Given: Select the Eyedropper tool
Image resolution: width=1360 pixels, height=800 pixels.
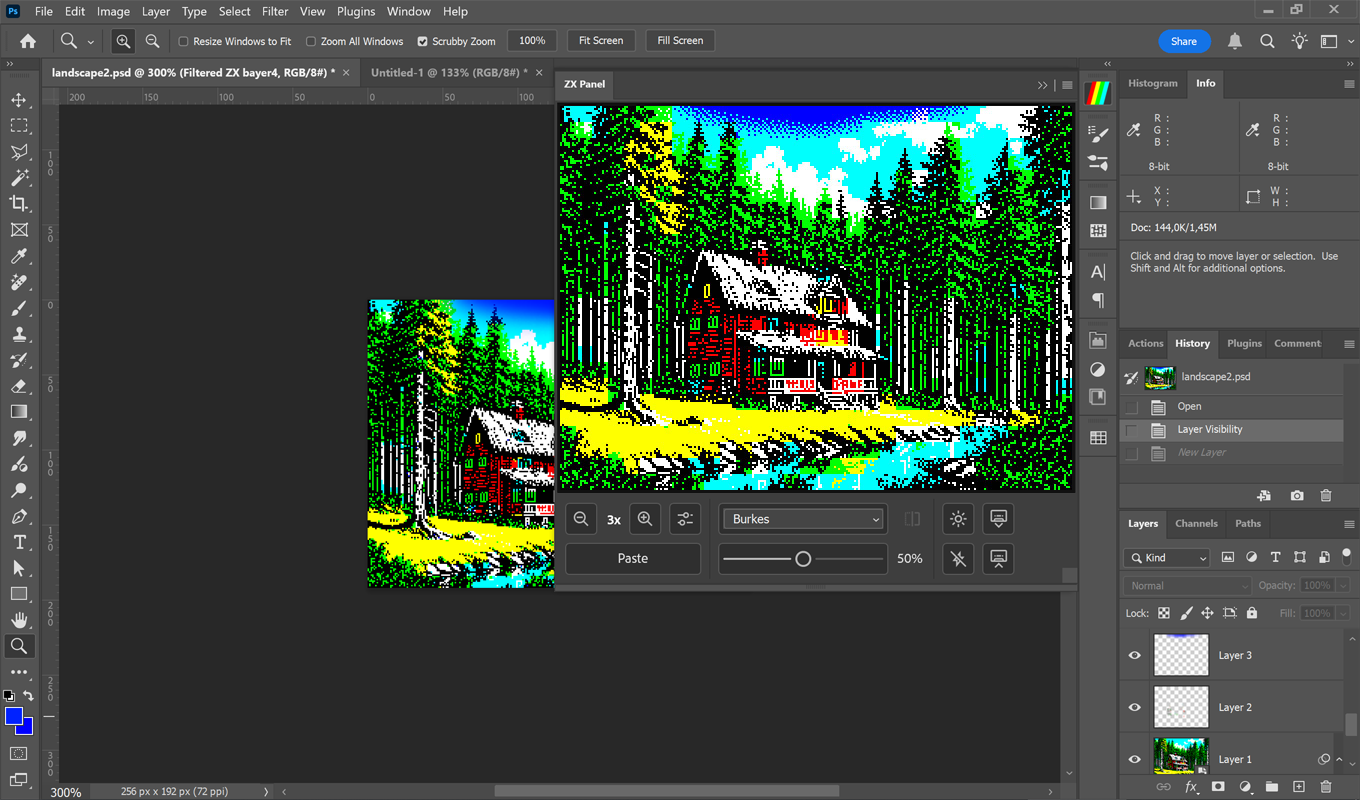Looking at the screenshot, I should [x=18, y=256].
